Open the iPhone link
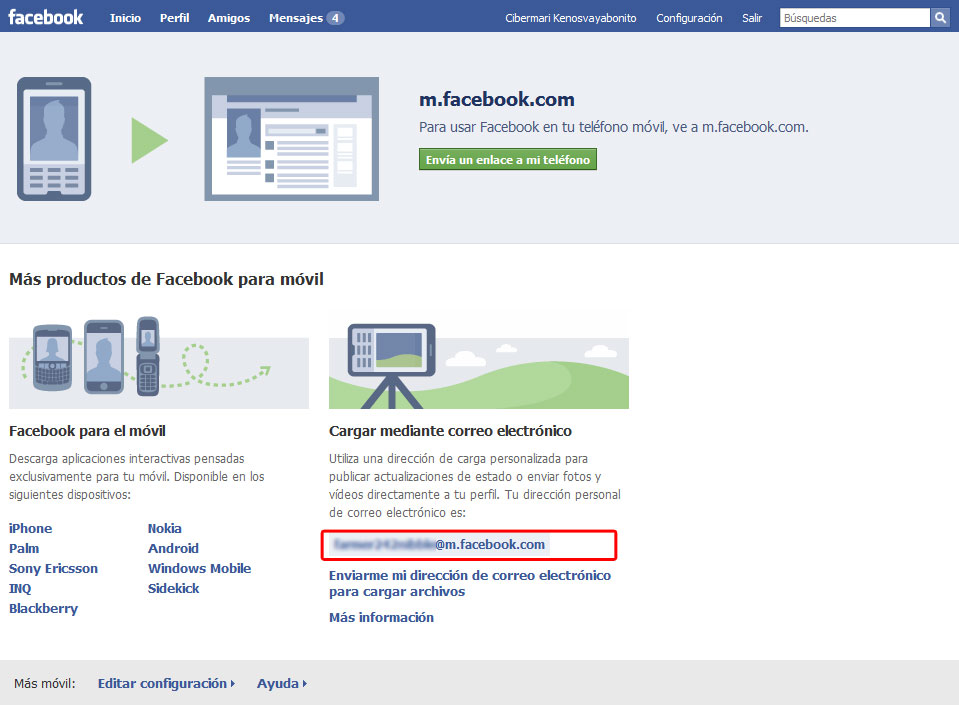Image resolution: width=959 pixels, height=705 pixels. (31, 528)
